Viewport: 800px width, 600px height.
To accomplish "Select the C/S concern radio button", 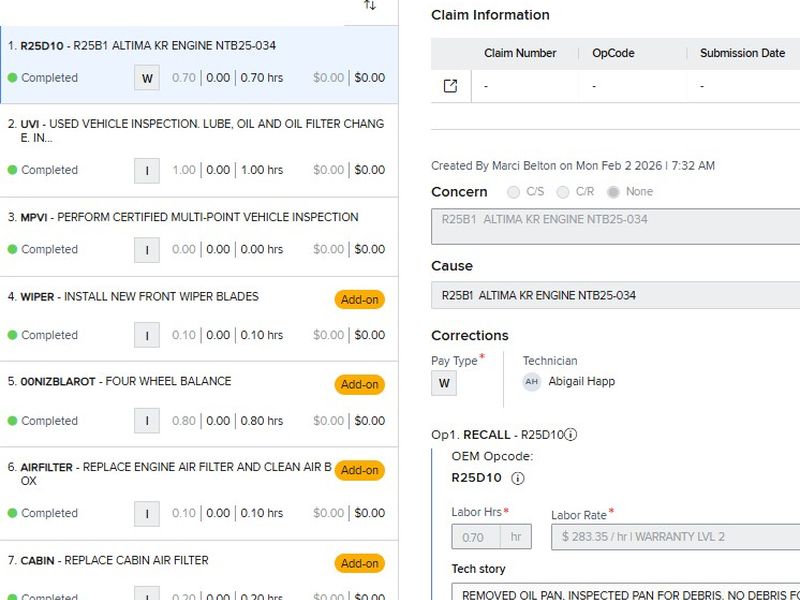I will tap(514, 192).
